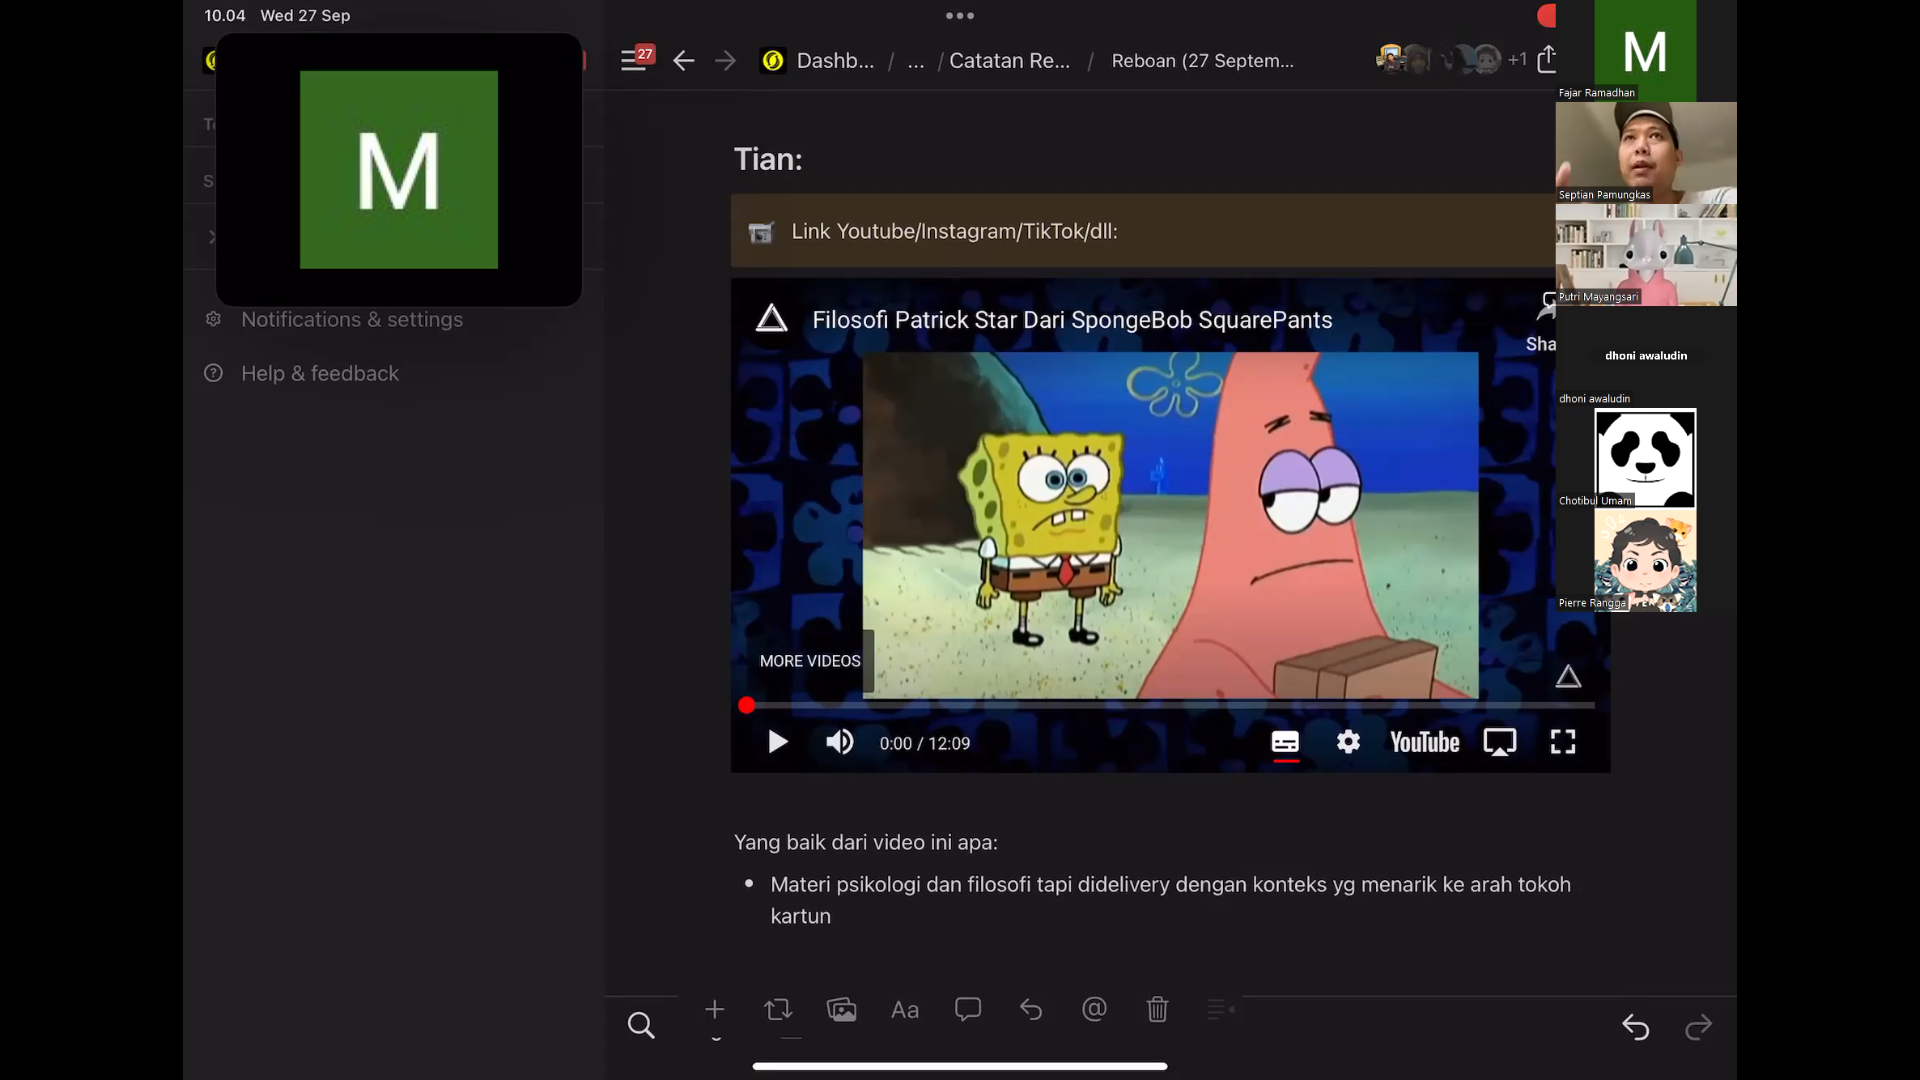Select Chotibul Umam panda avatar tile
This screenshot has width=1920, height=1080.
(1645, 458)
